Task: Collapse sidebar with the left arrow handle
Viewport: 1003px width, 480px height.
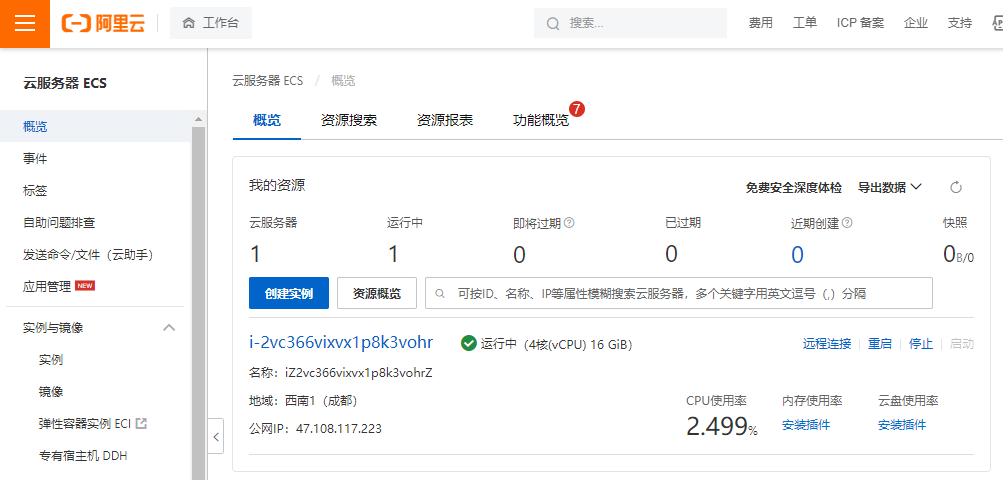Action: 217,436
